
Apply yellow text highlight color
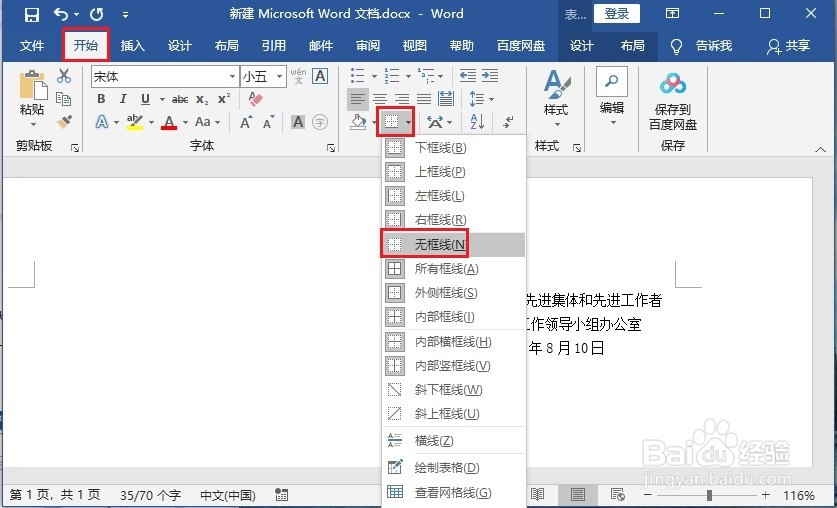135,123
